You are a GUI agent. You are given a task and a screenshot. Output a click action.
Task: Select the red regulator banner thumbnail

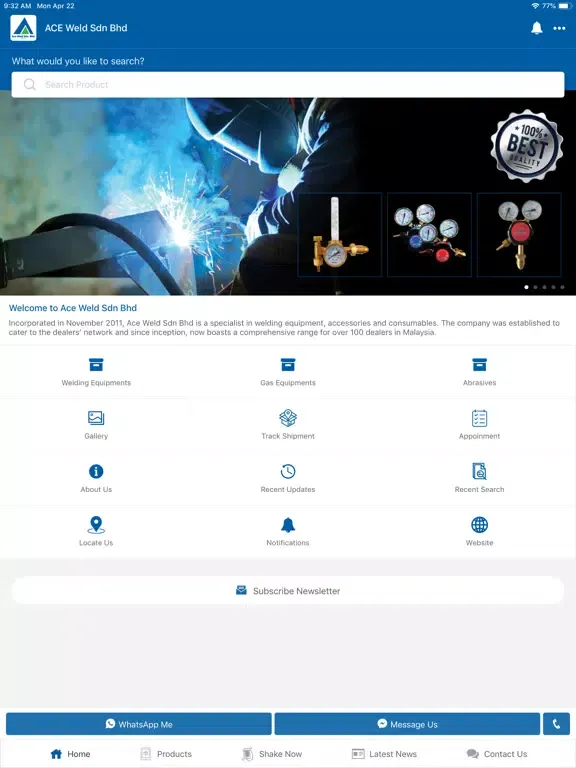(519, 235)
